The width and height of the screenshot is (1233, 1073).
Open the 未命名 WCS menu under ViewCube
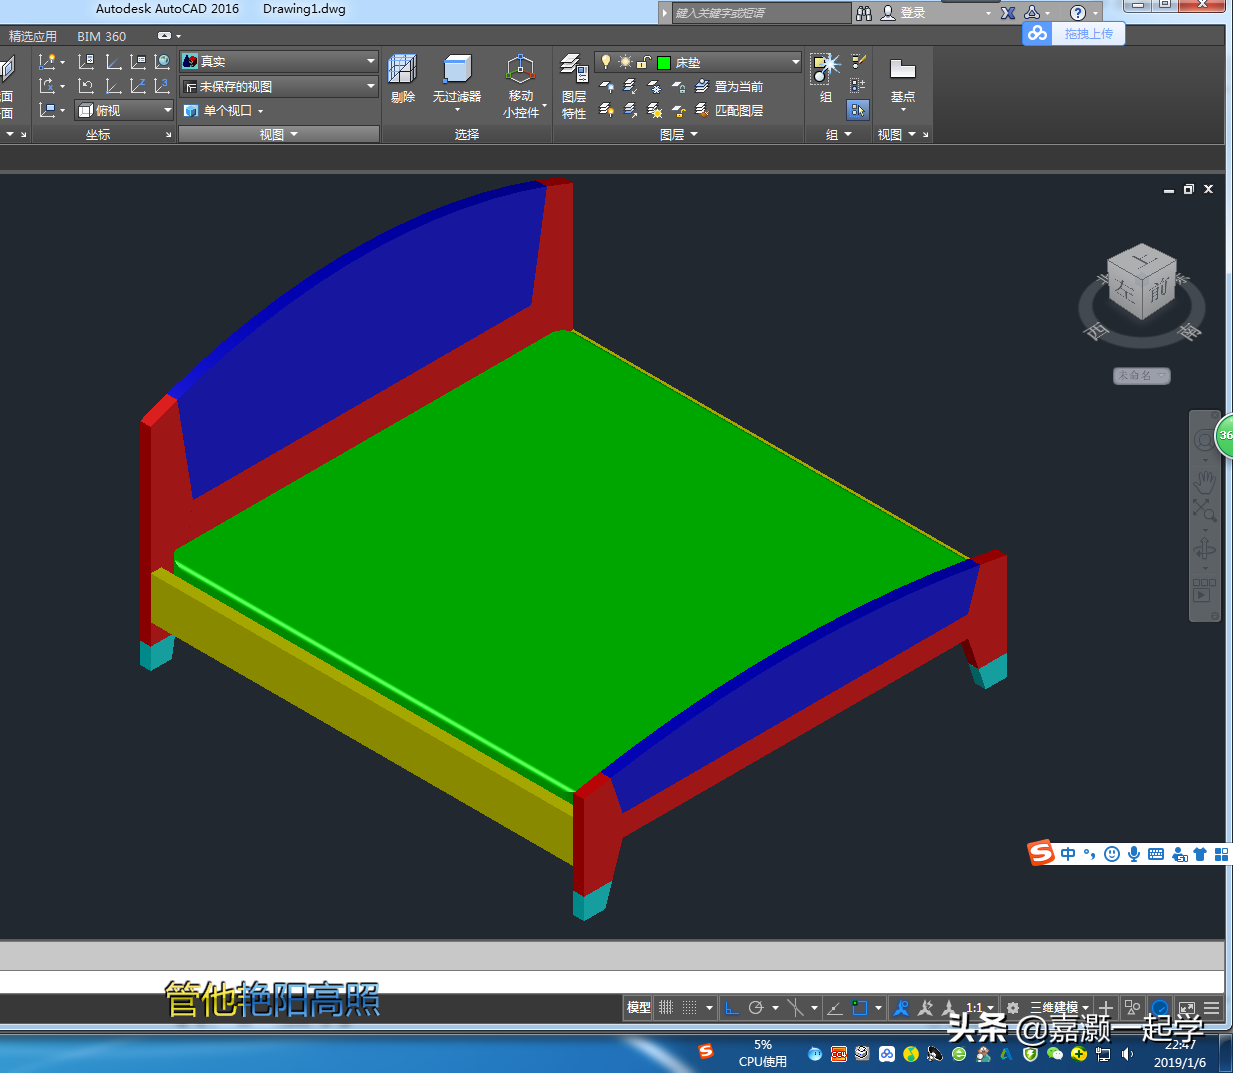pyautogui.click(x=1141, y=376)
